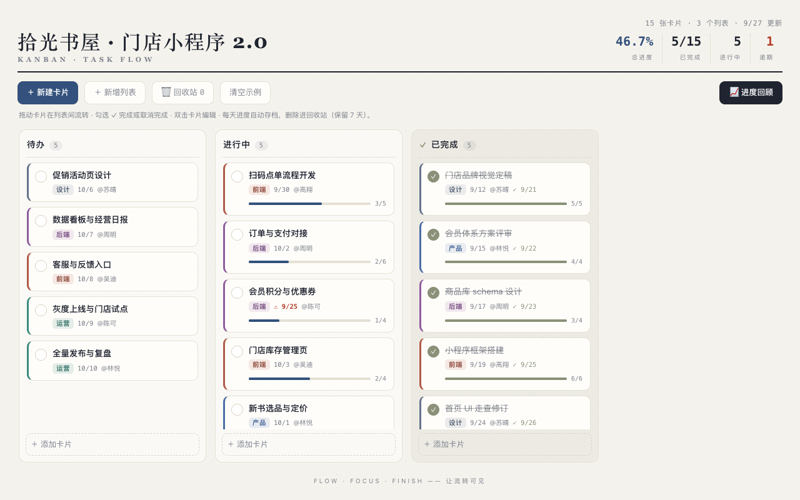Mark 门店库存管理页 as complete

pyautogui.click(x=237, y=352)
